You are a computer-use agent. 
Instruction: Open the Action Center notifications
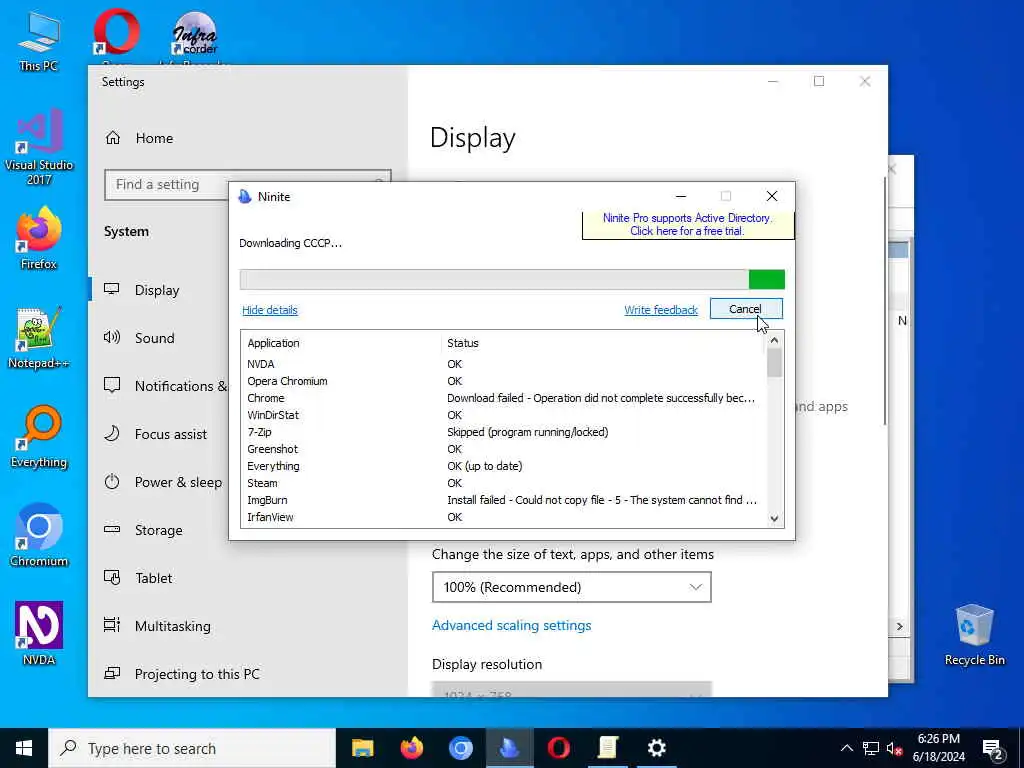[993, 749]
